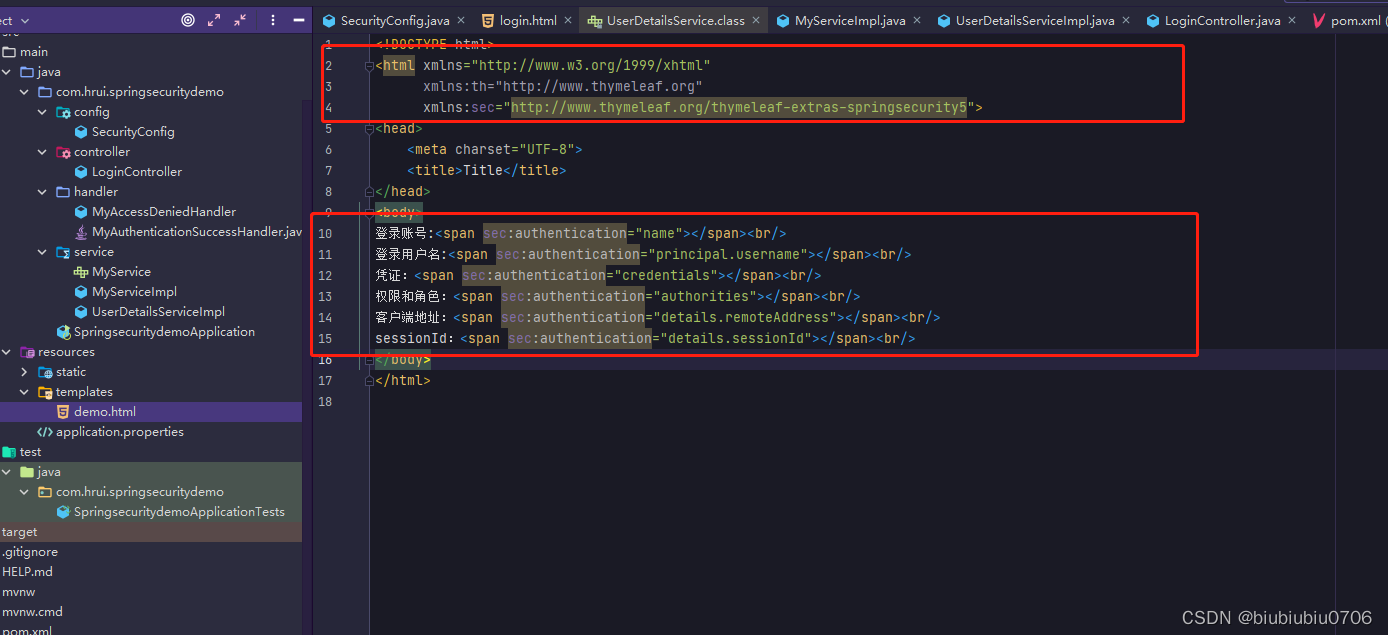
Task: Click "authorities" attribute value in line 13
Action: tap(707, 296)
